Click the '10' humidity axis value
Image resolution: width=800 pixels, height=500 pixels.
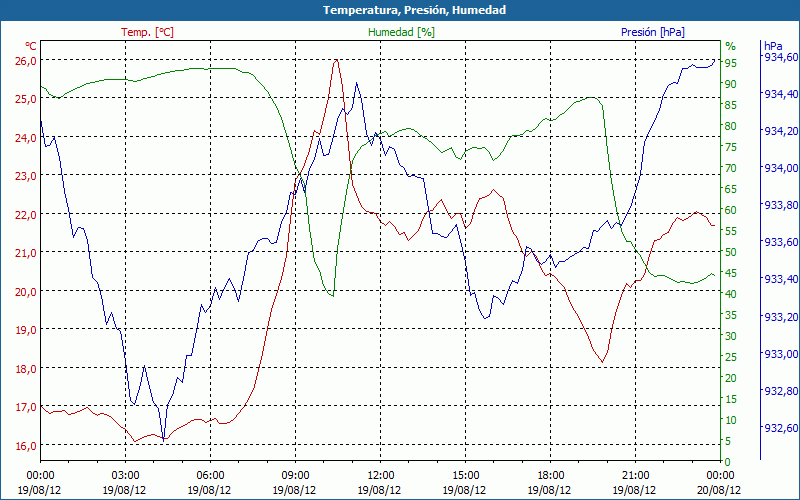[x=730, y=420]
